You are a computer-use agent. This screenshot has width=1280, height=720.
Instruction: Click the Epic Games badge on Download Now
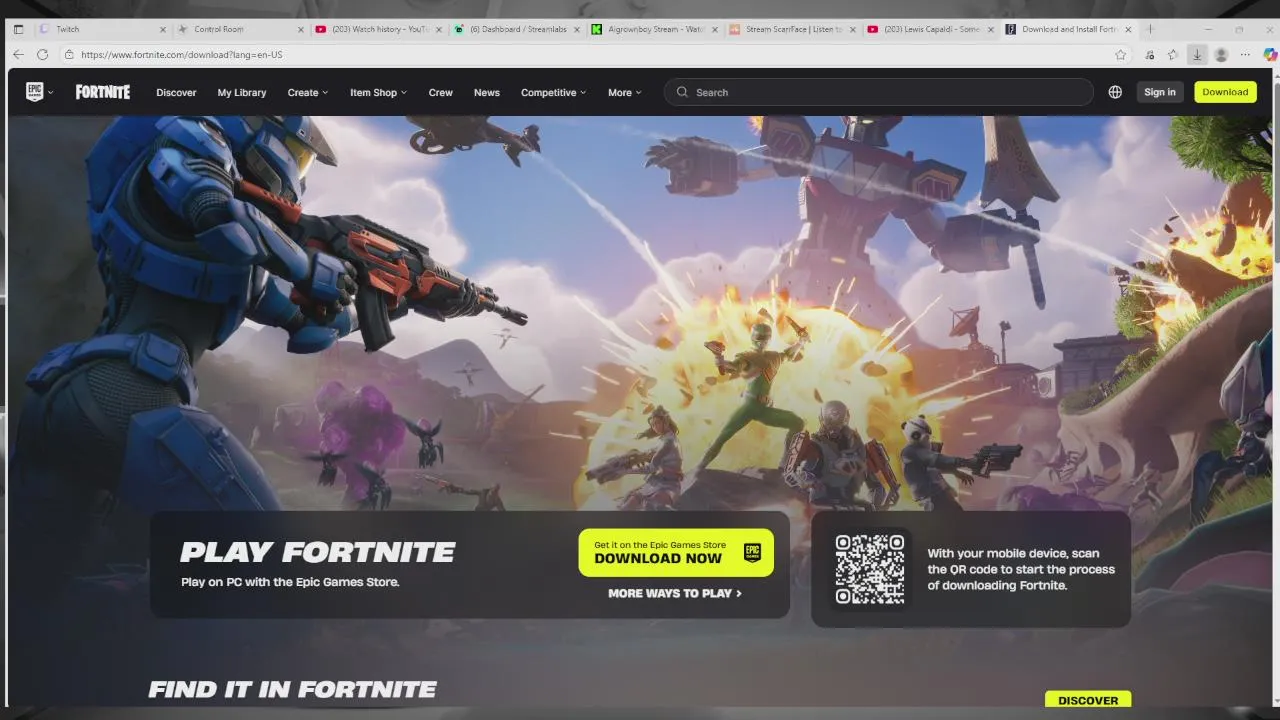752,552
